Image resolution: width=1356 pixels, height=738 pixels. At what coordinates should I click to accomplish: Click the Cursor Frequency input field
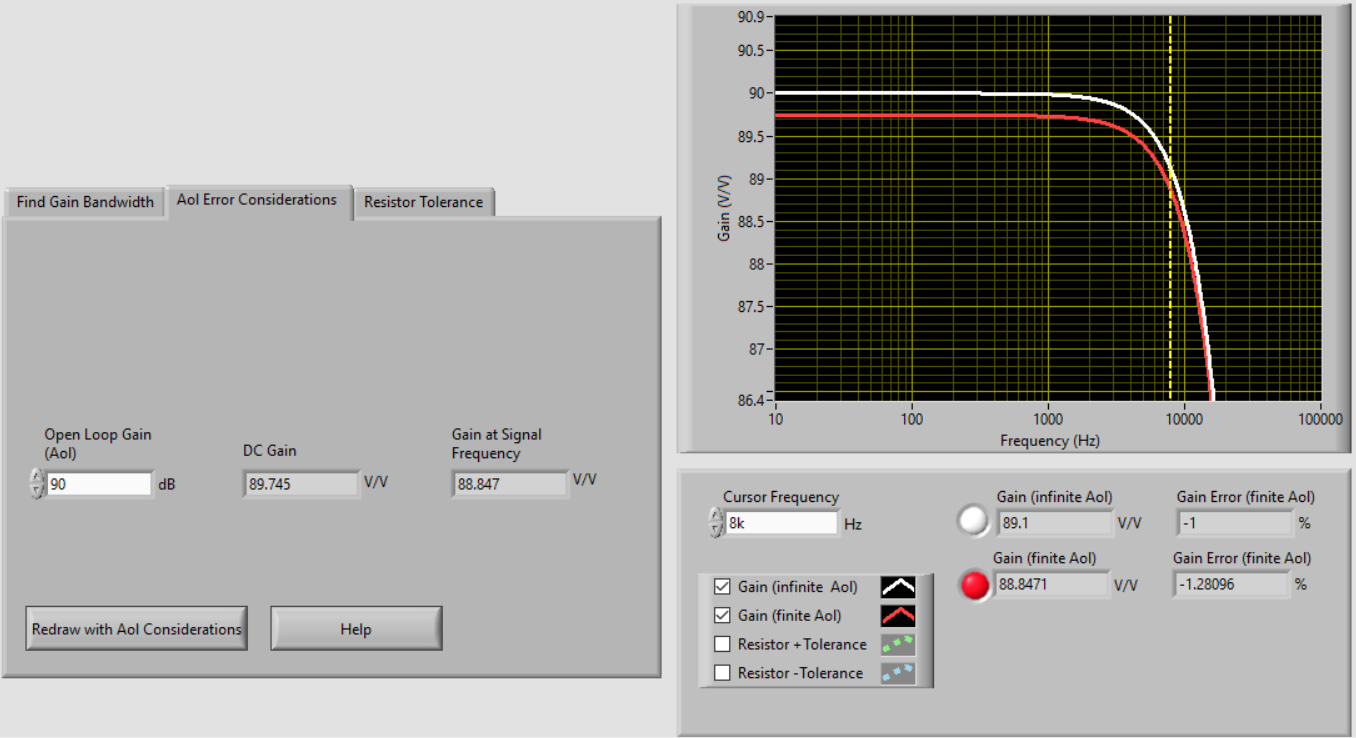(x=781, y=522)
